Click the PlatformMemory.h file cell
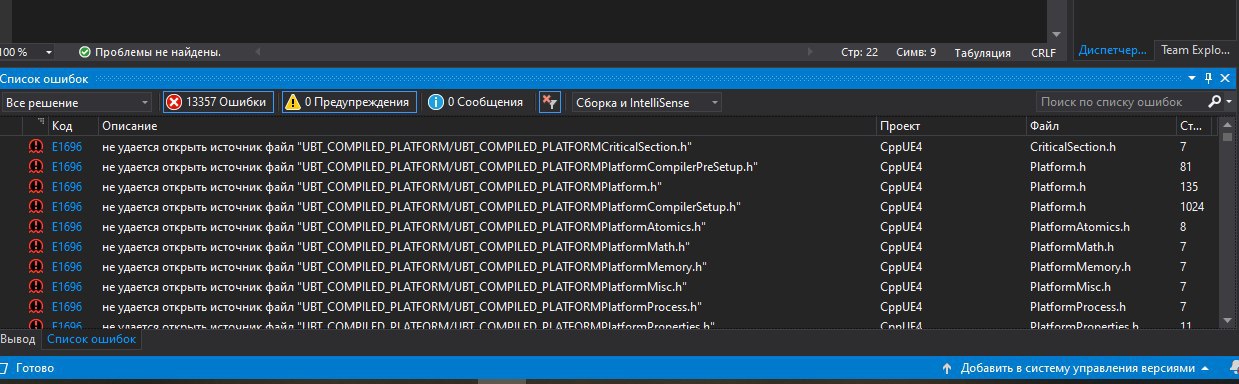 tap(1080, 267)
